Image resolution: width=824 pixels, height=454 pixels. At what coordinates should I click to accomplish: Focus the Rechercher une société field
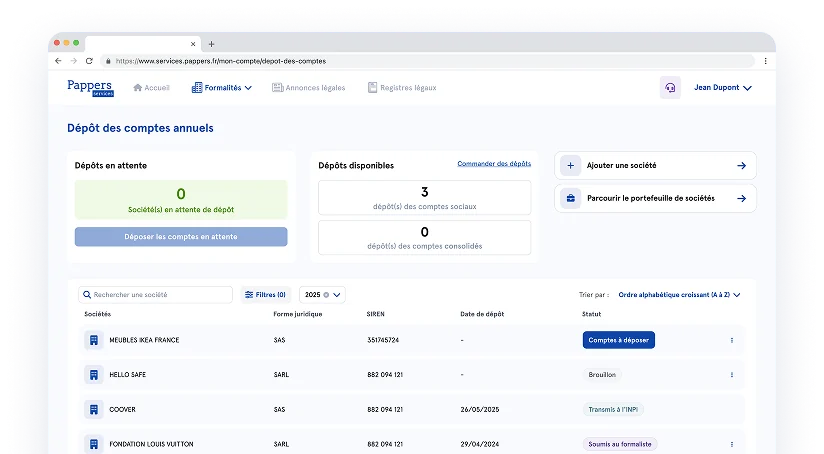(x=156, y=295)
